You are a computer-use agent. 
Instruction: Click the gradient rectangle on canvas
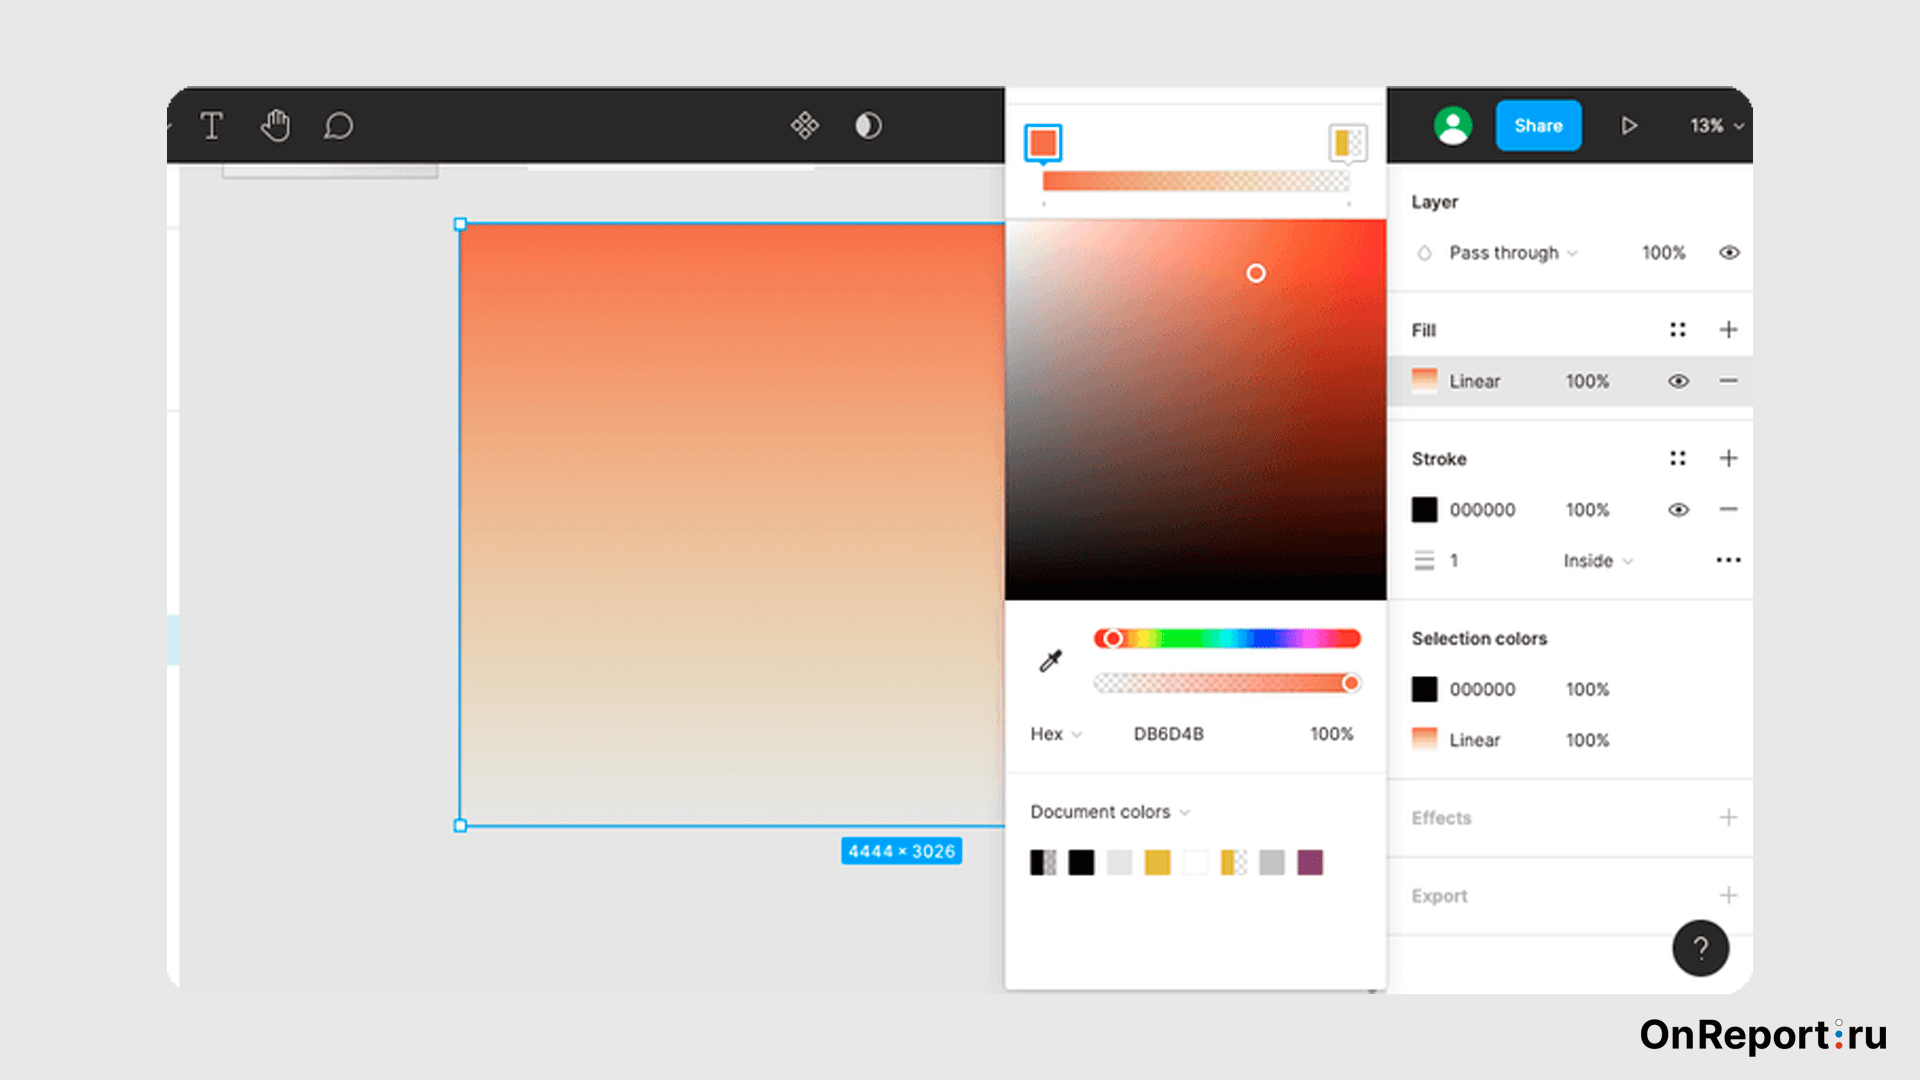click(x=732, y=525)
